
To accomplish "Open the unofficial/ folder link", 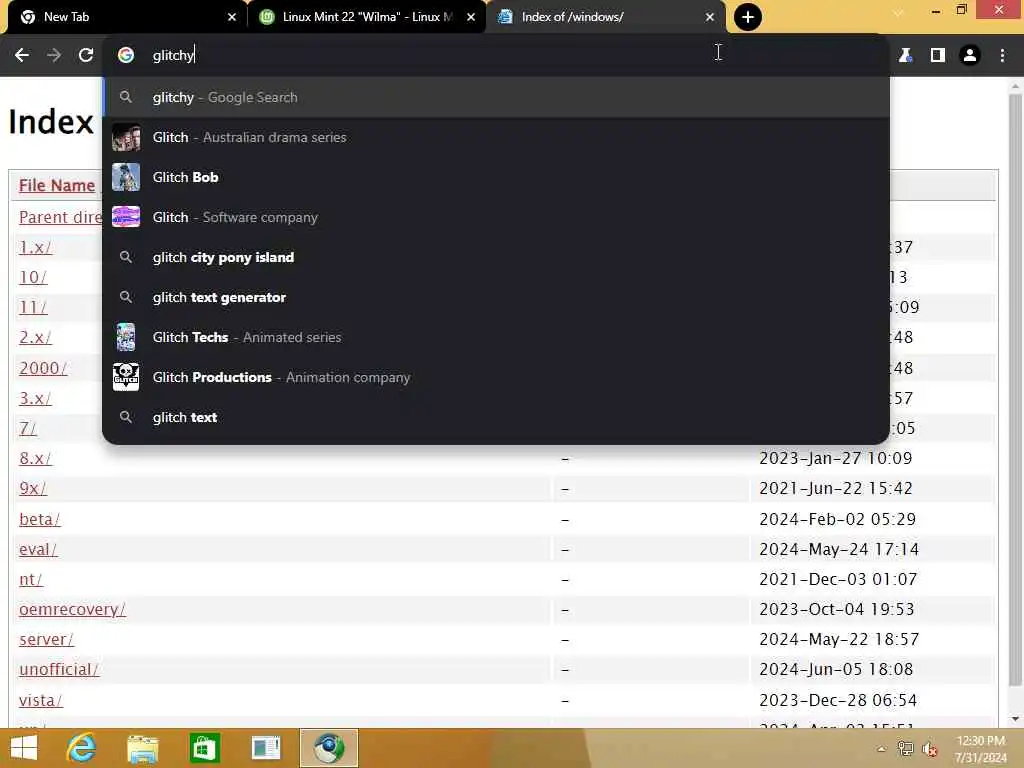I will [x=59, y=670].
